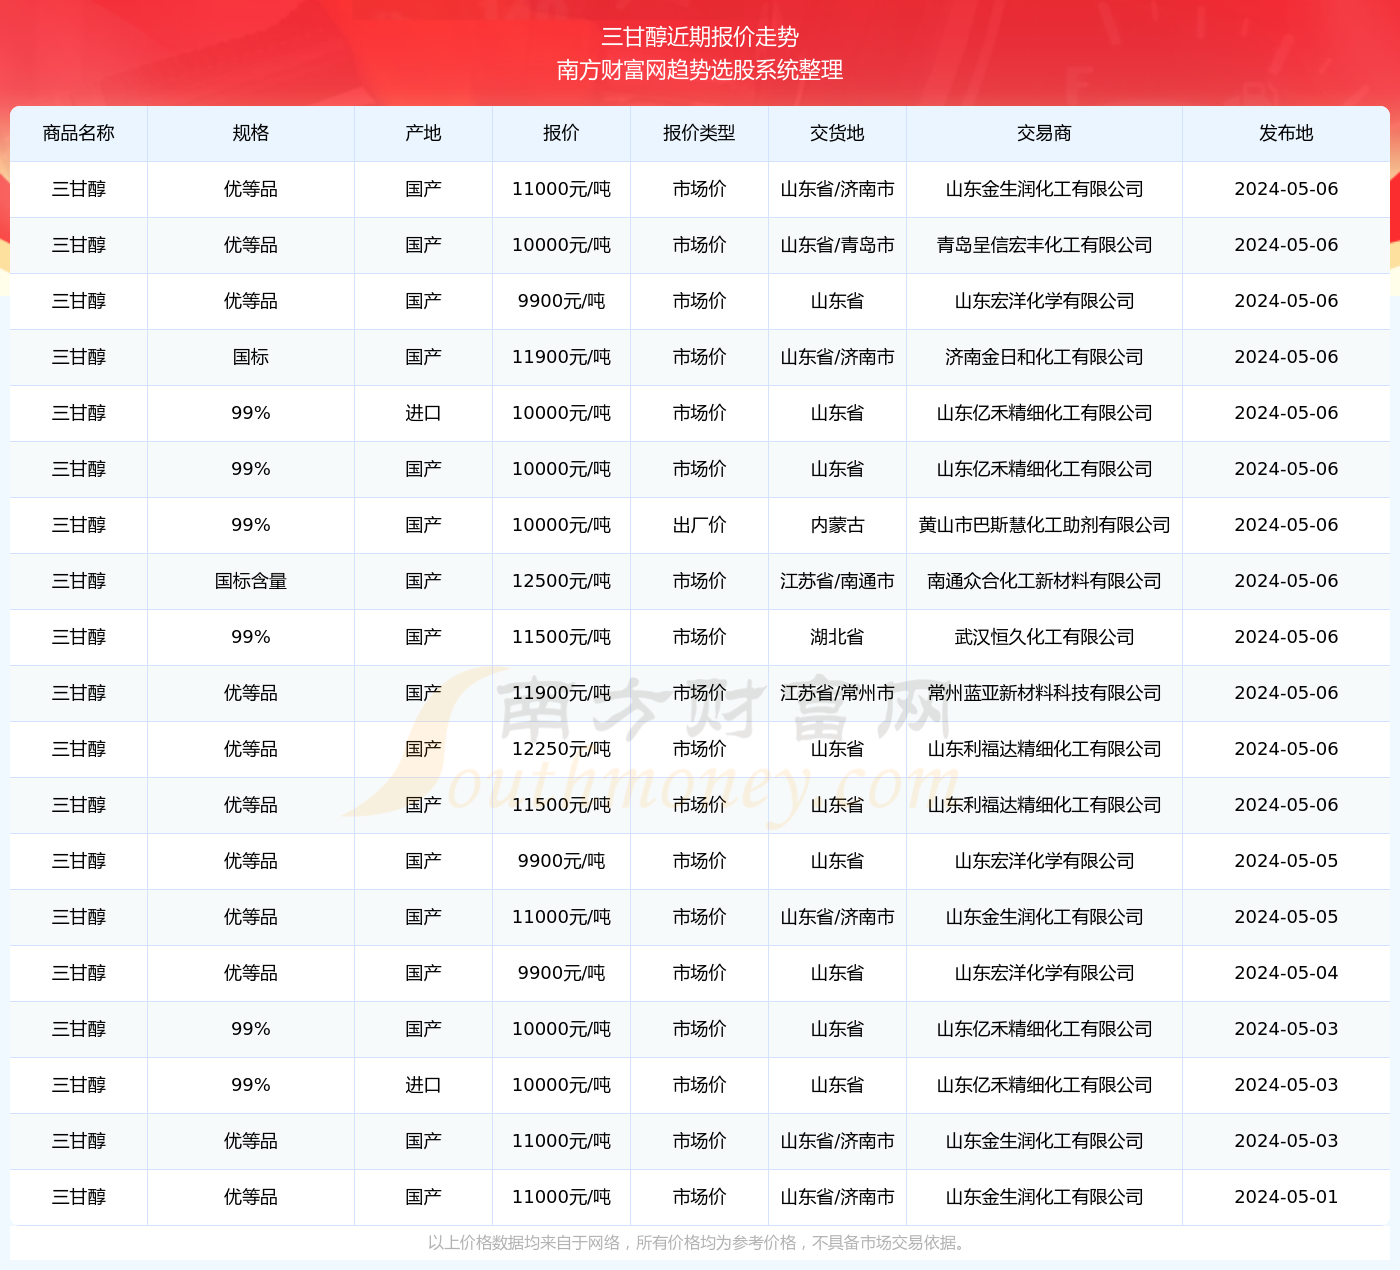The height and width of the screenshot is (1270, 1400).
Task: Select 黄山市巴斯慧化工助剂有限公司 cell
Action: 1044,525
